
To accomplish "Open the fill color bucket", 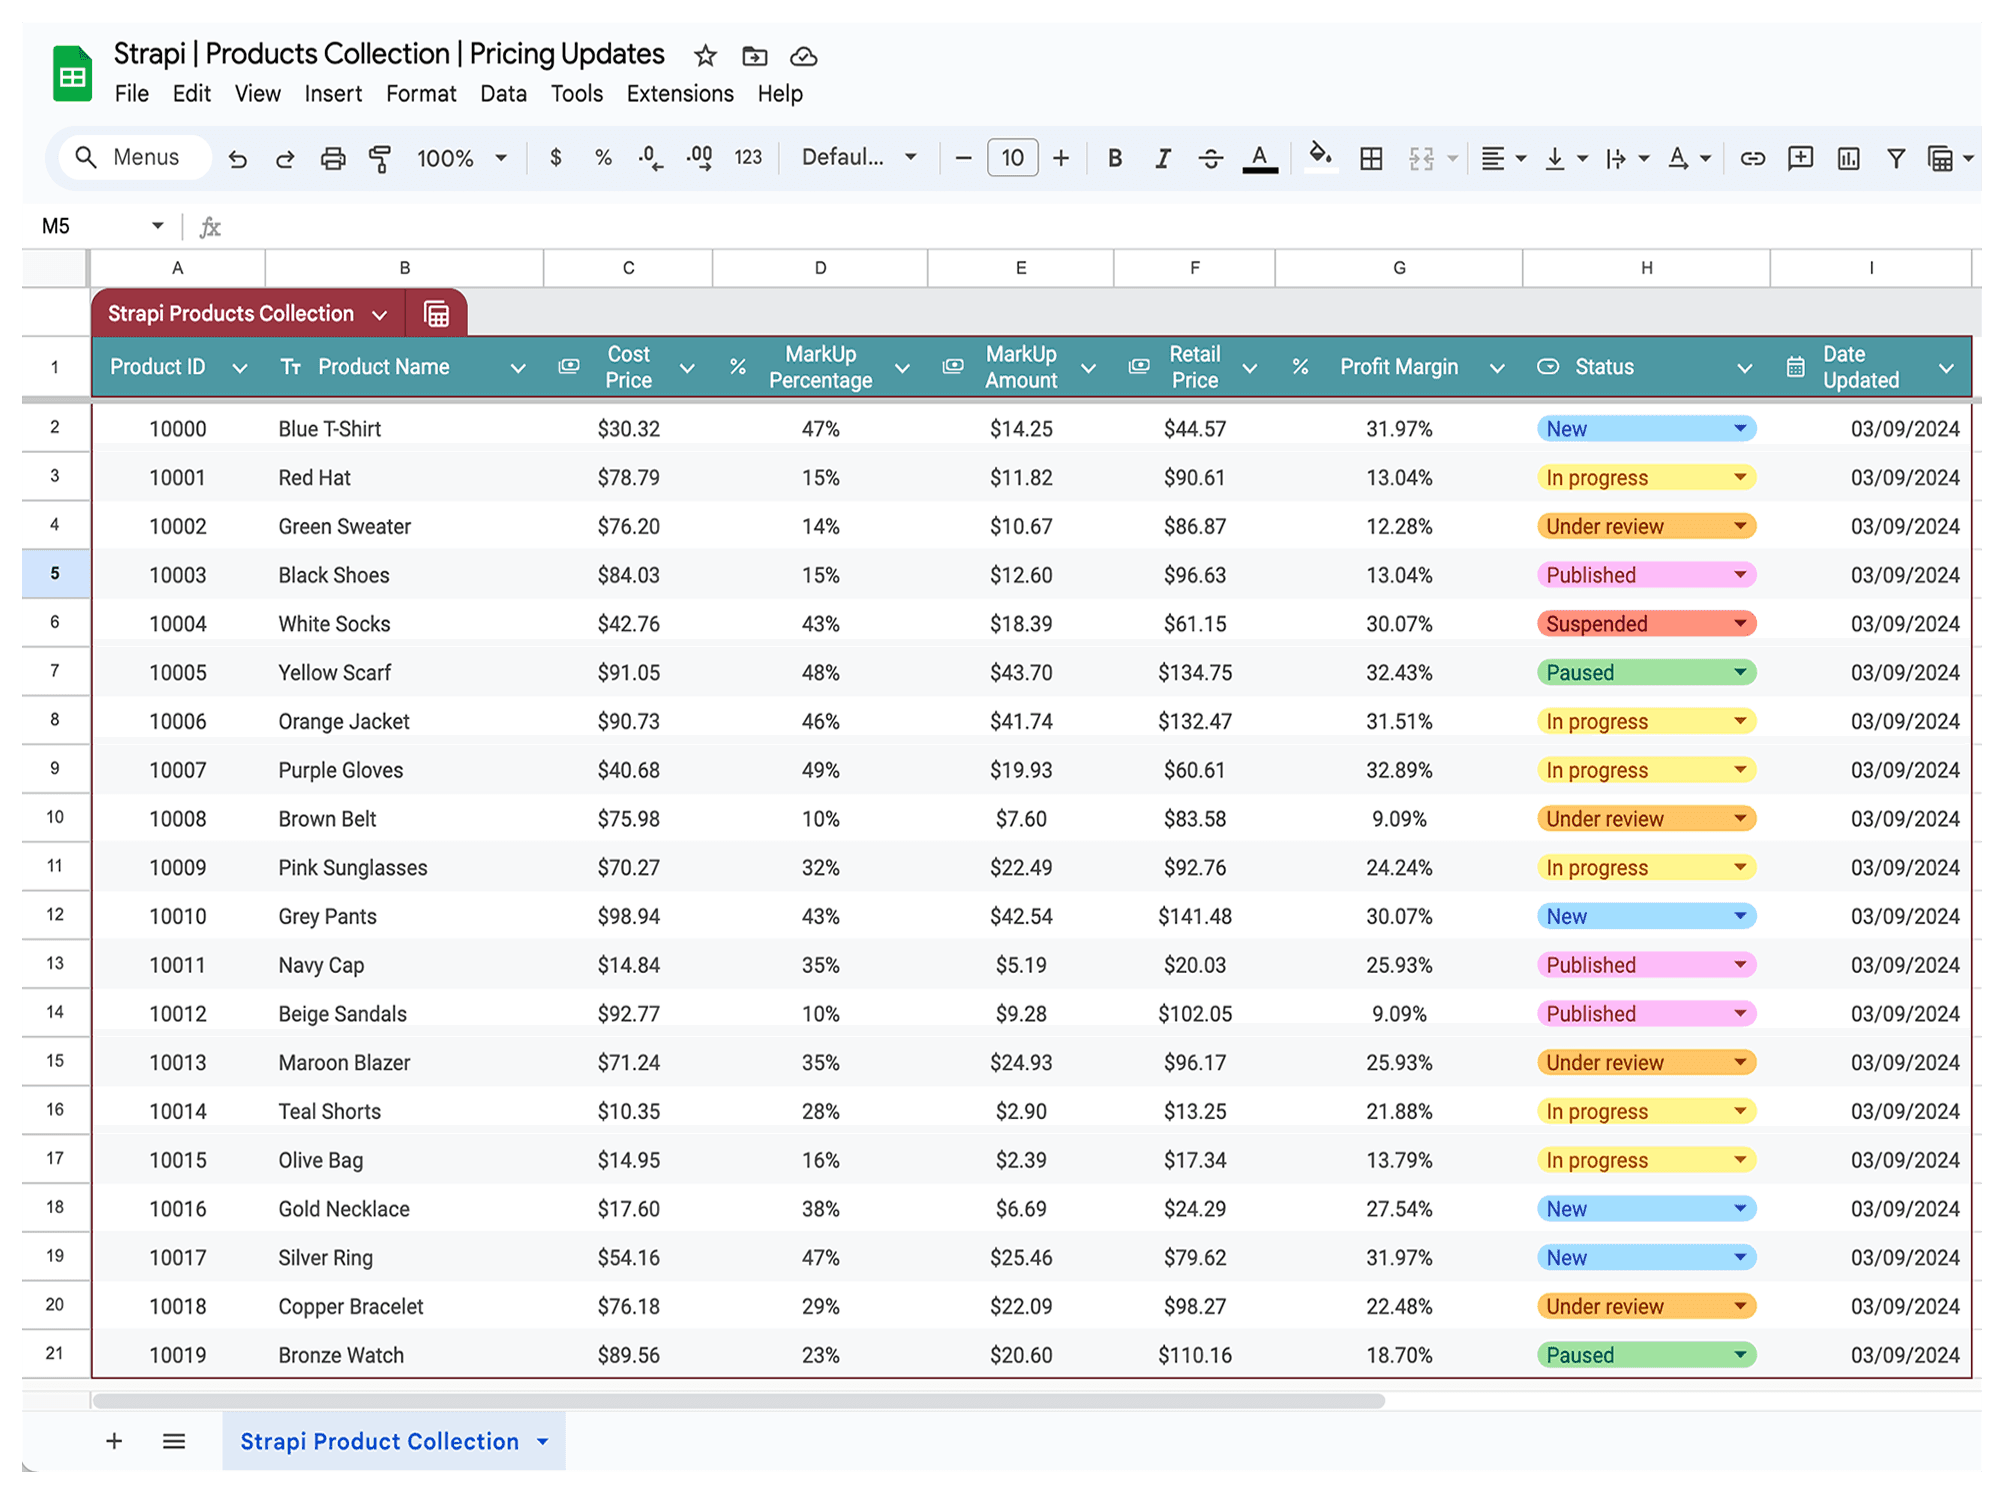I will [1320, 157].
